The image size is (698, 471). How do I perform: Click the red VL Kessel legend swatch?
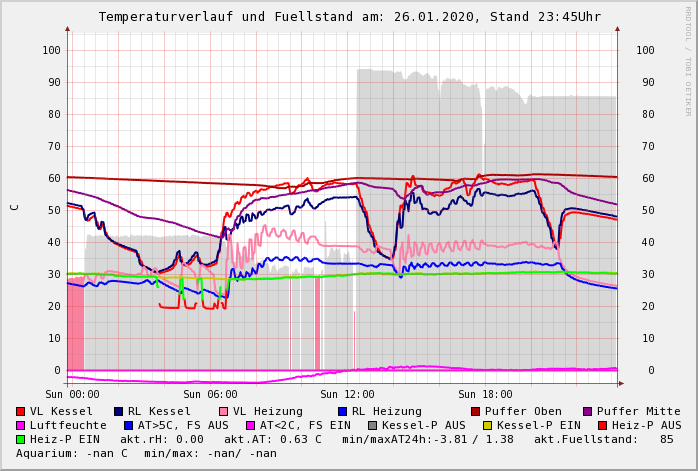coord(21,411)
